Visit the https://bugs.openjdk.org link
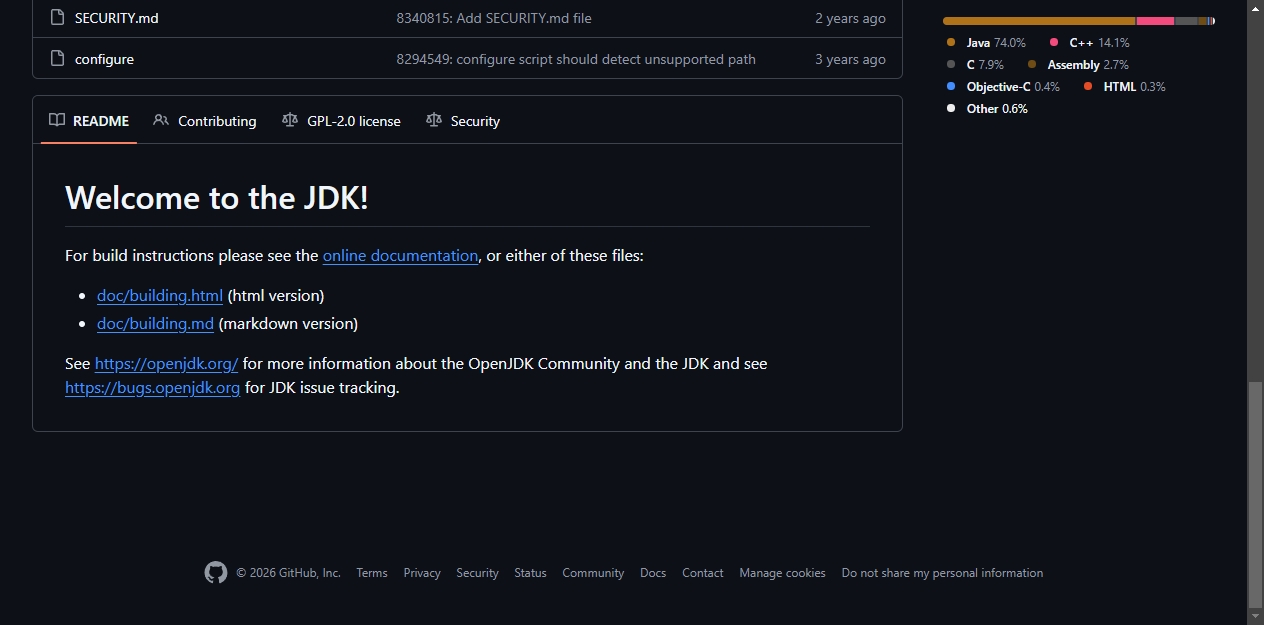 [x=152, y=387]
